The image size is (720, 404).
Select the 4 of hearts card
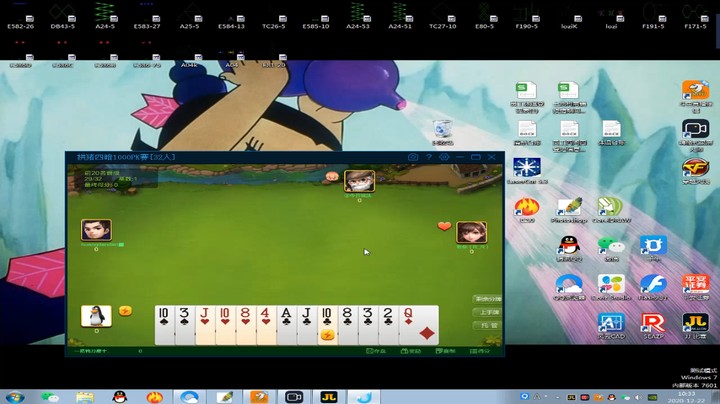tap(266, 325)
